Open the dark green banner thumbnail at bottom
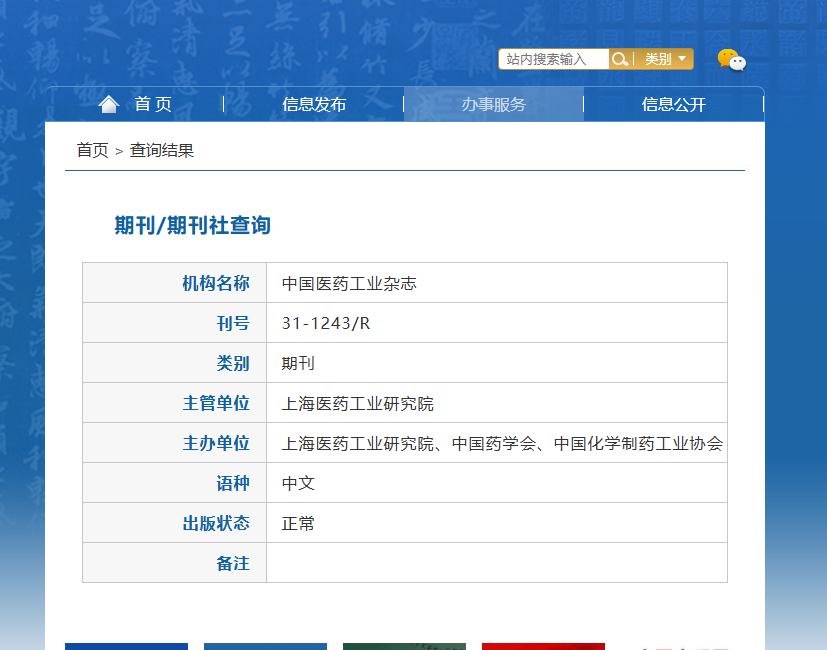Viewport: 827px width, 650px height. point(405,646)
